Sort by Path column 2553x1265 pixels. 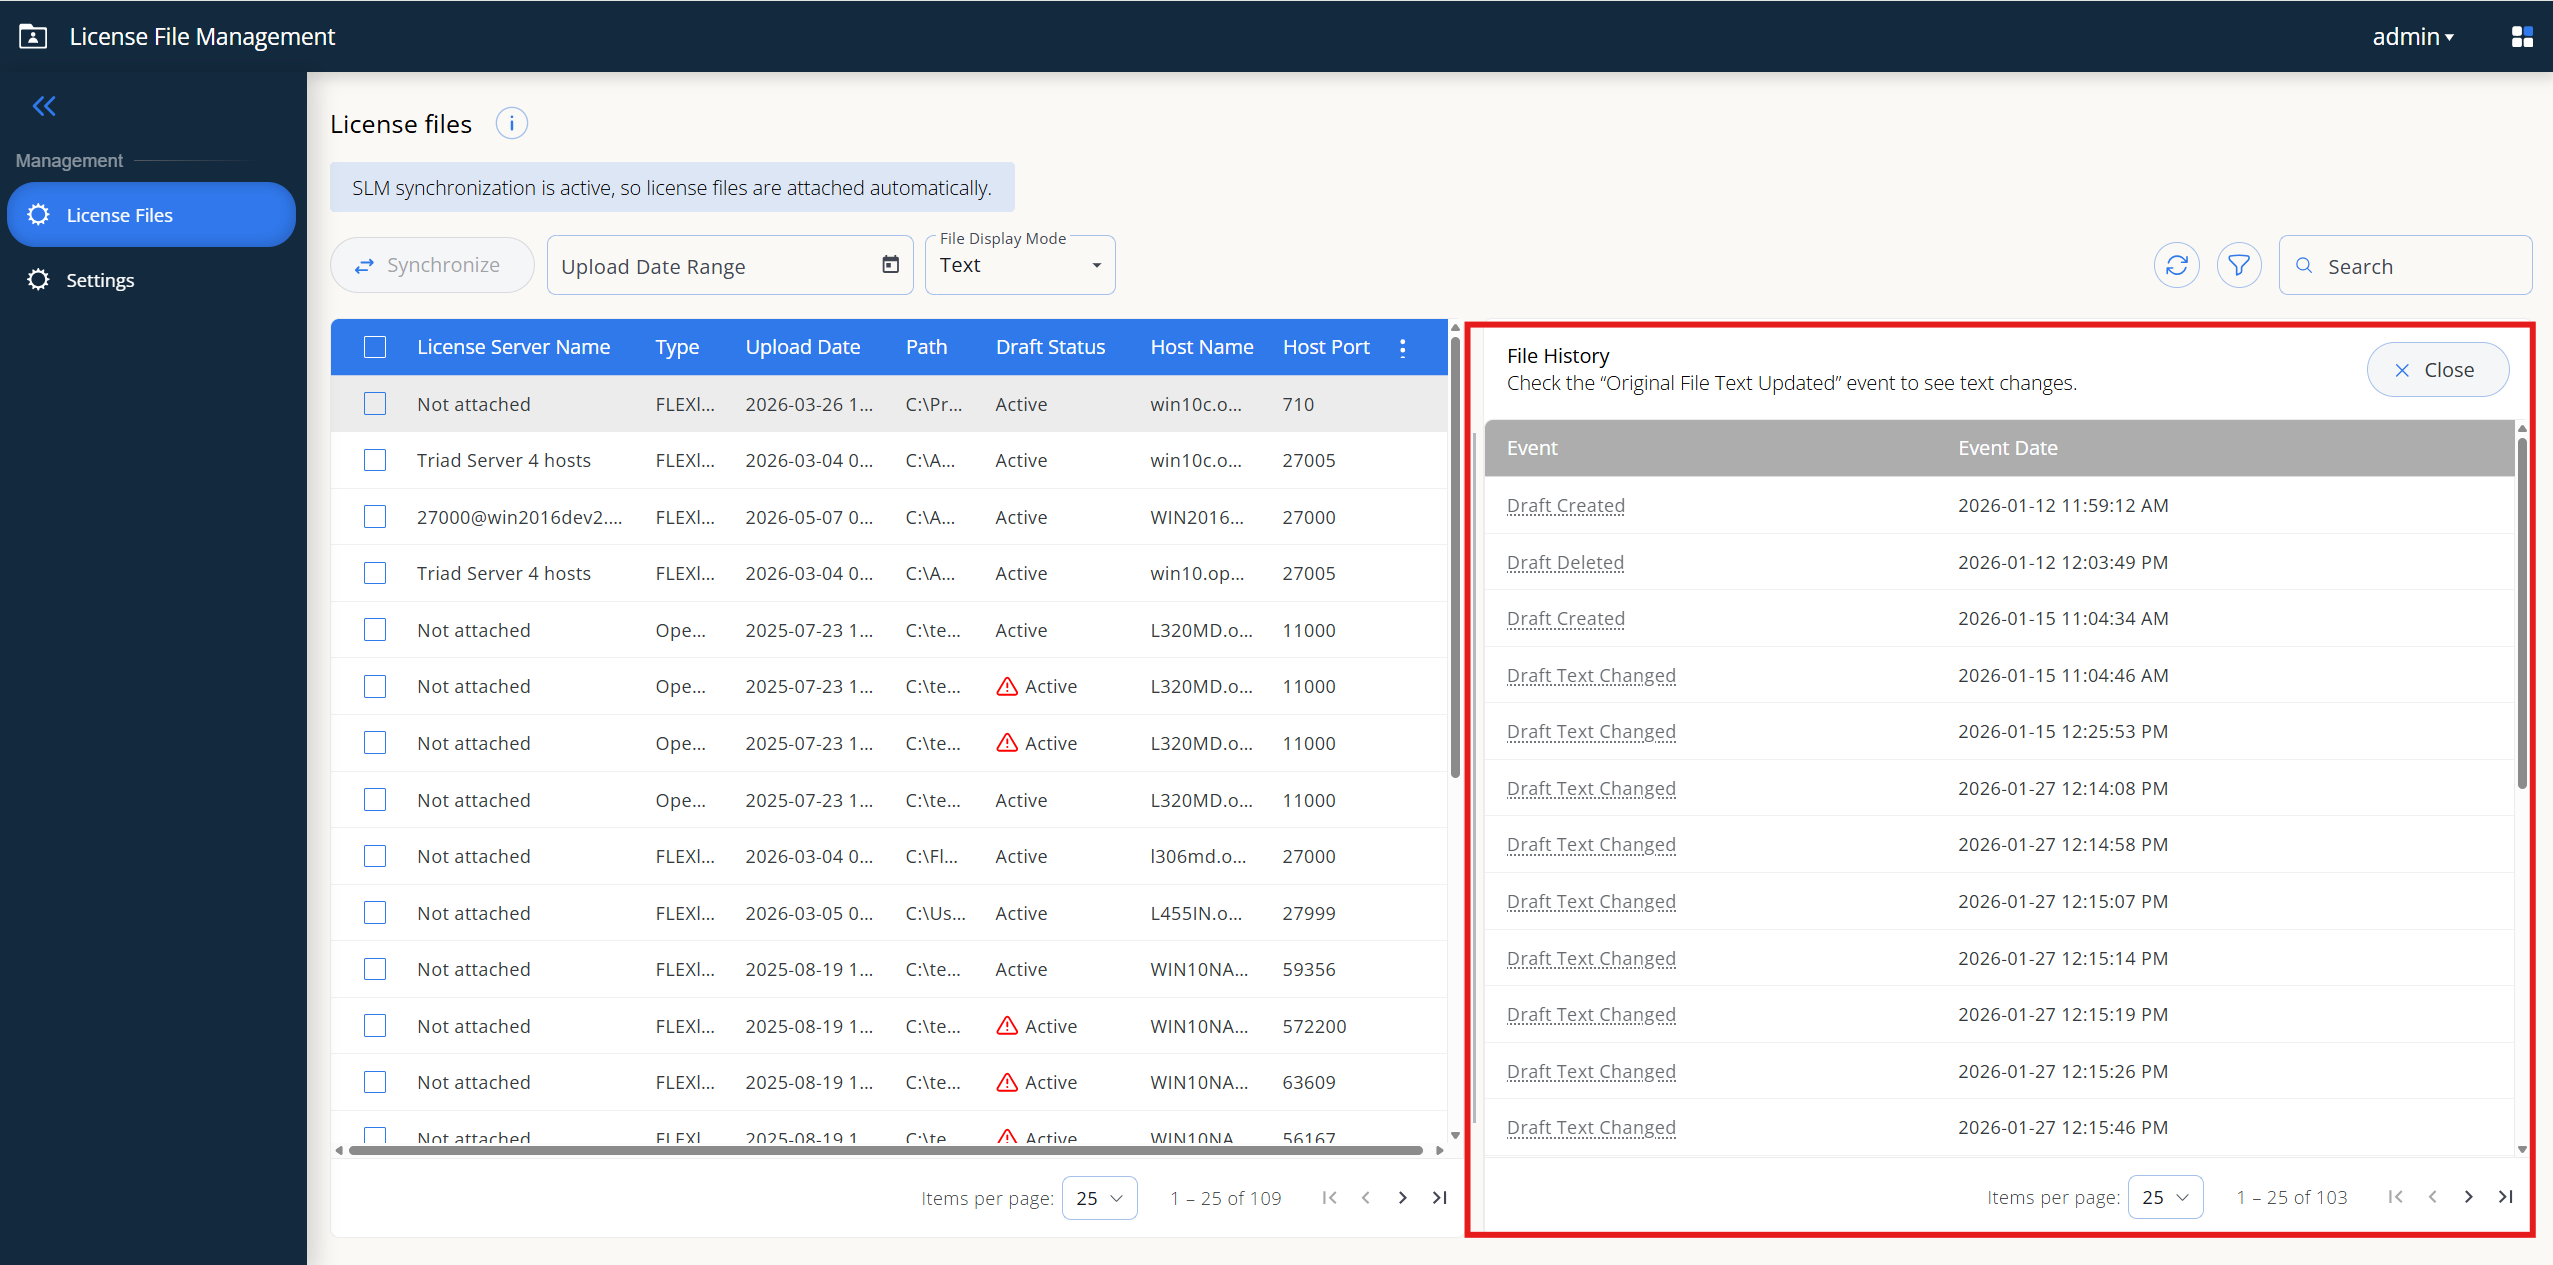pos(926,347)
